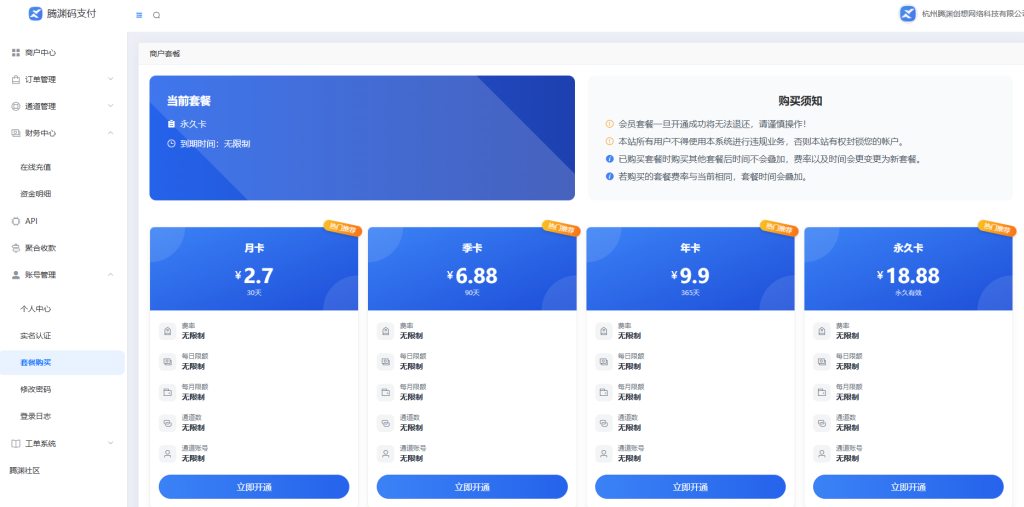Expand the 工单系统 chevron
Image resolution: width=1024 pixels, height=507 pixels.
tap(110, 443)
